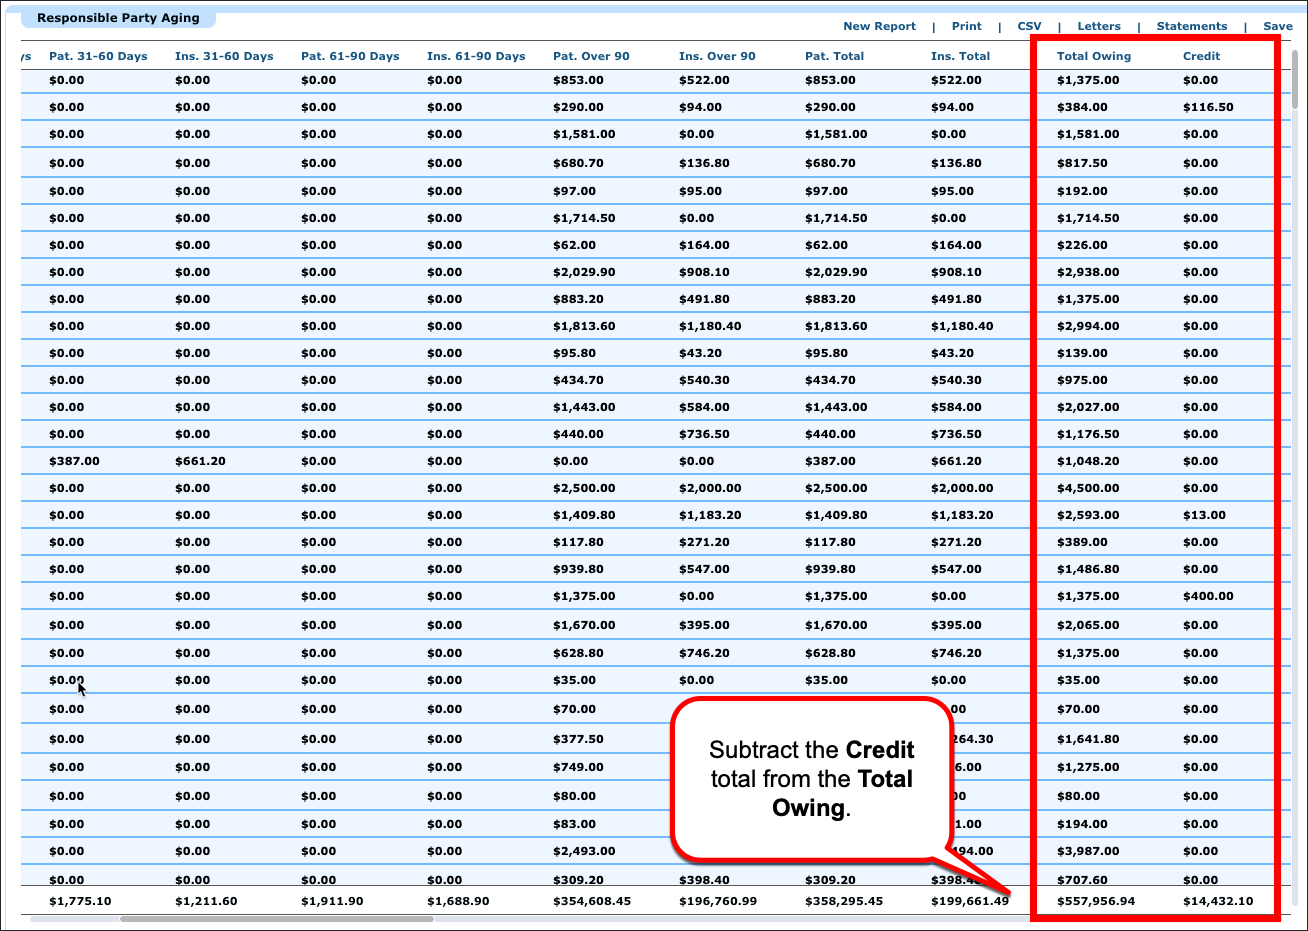Select the $1,048.20 Total Owing cell
This screenshot has height=931, width=1308.
[1088, 461]
